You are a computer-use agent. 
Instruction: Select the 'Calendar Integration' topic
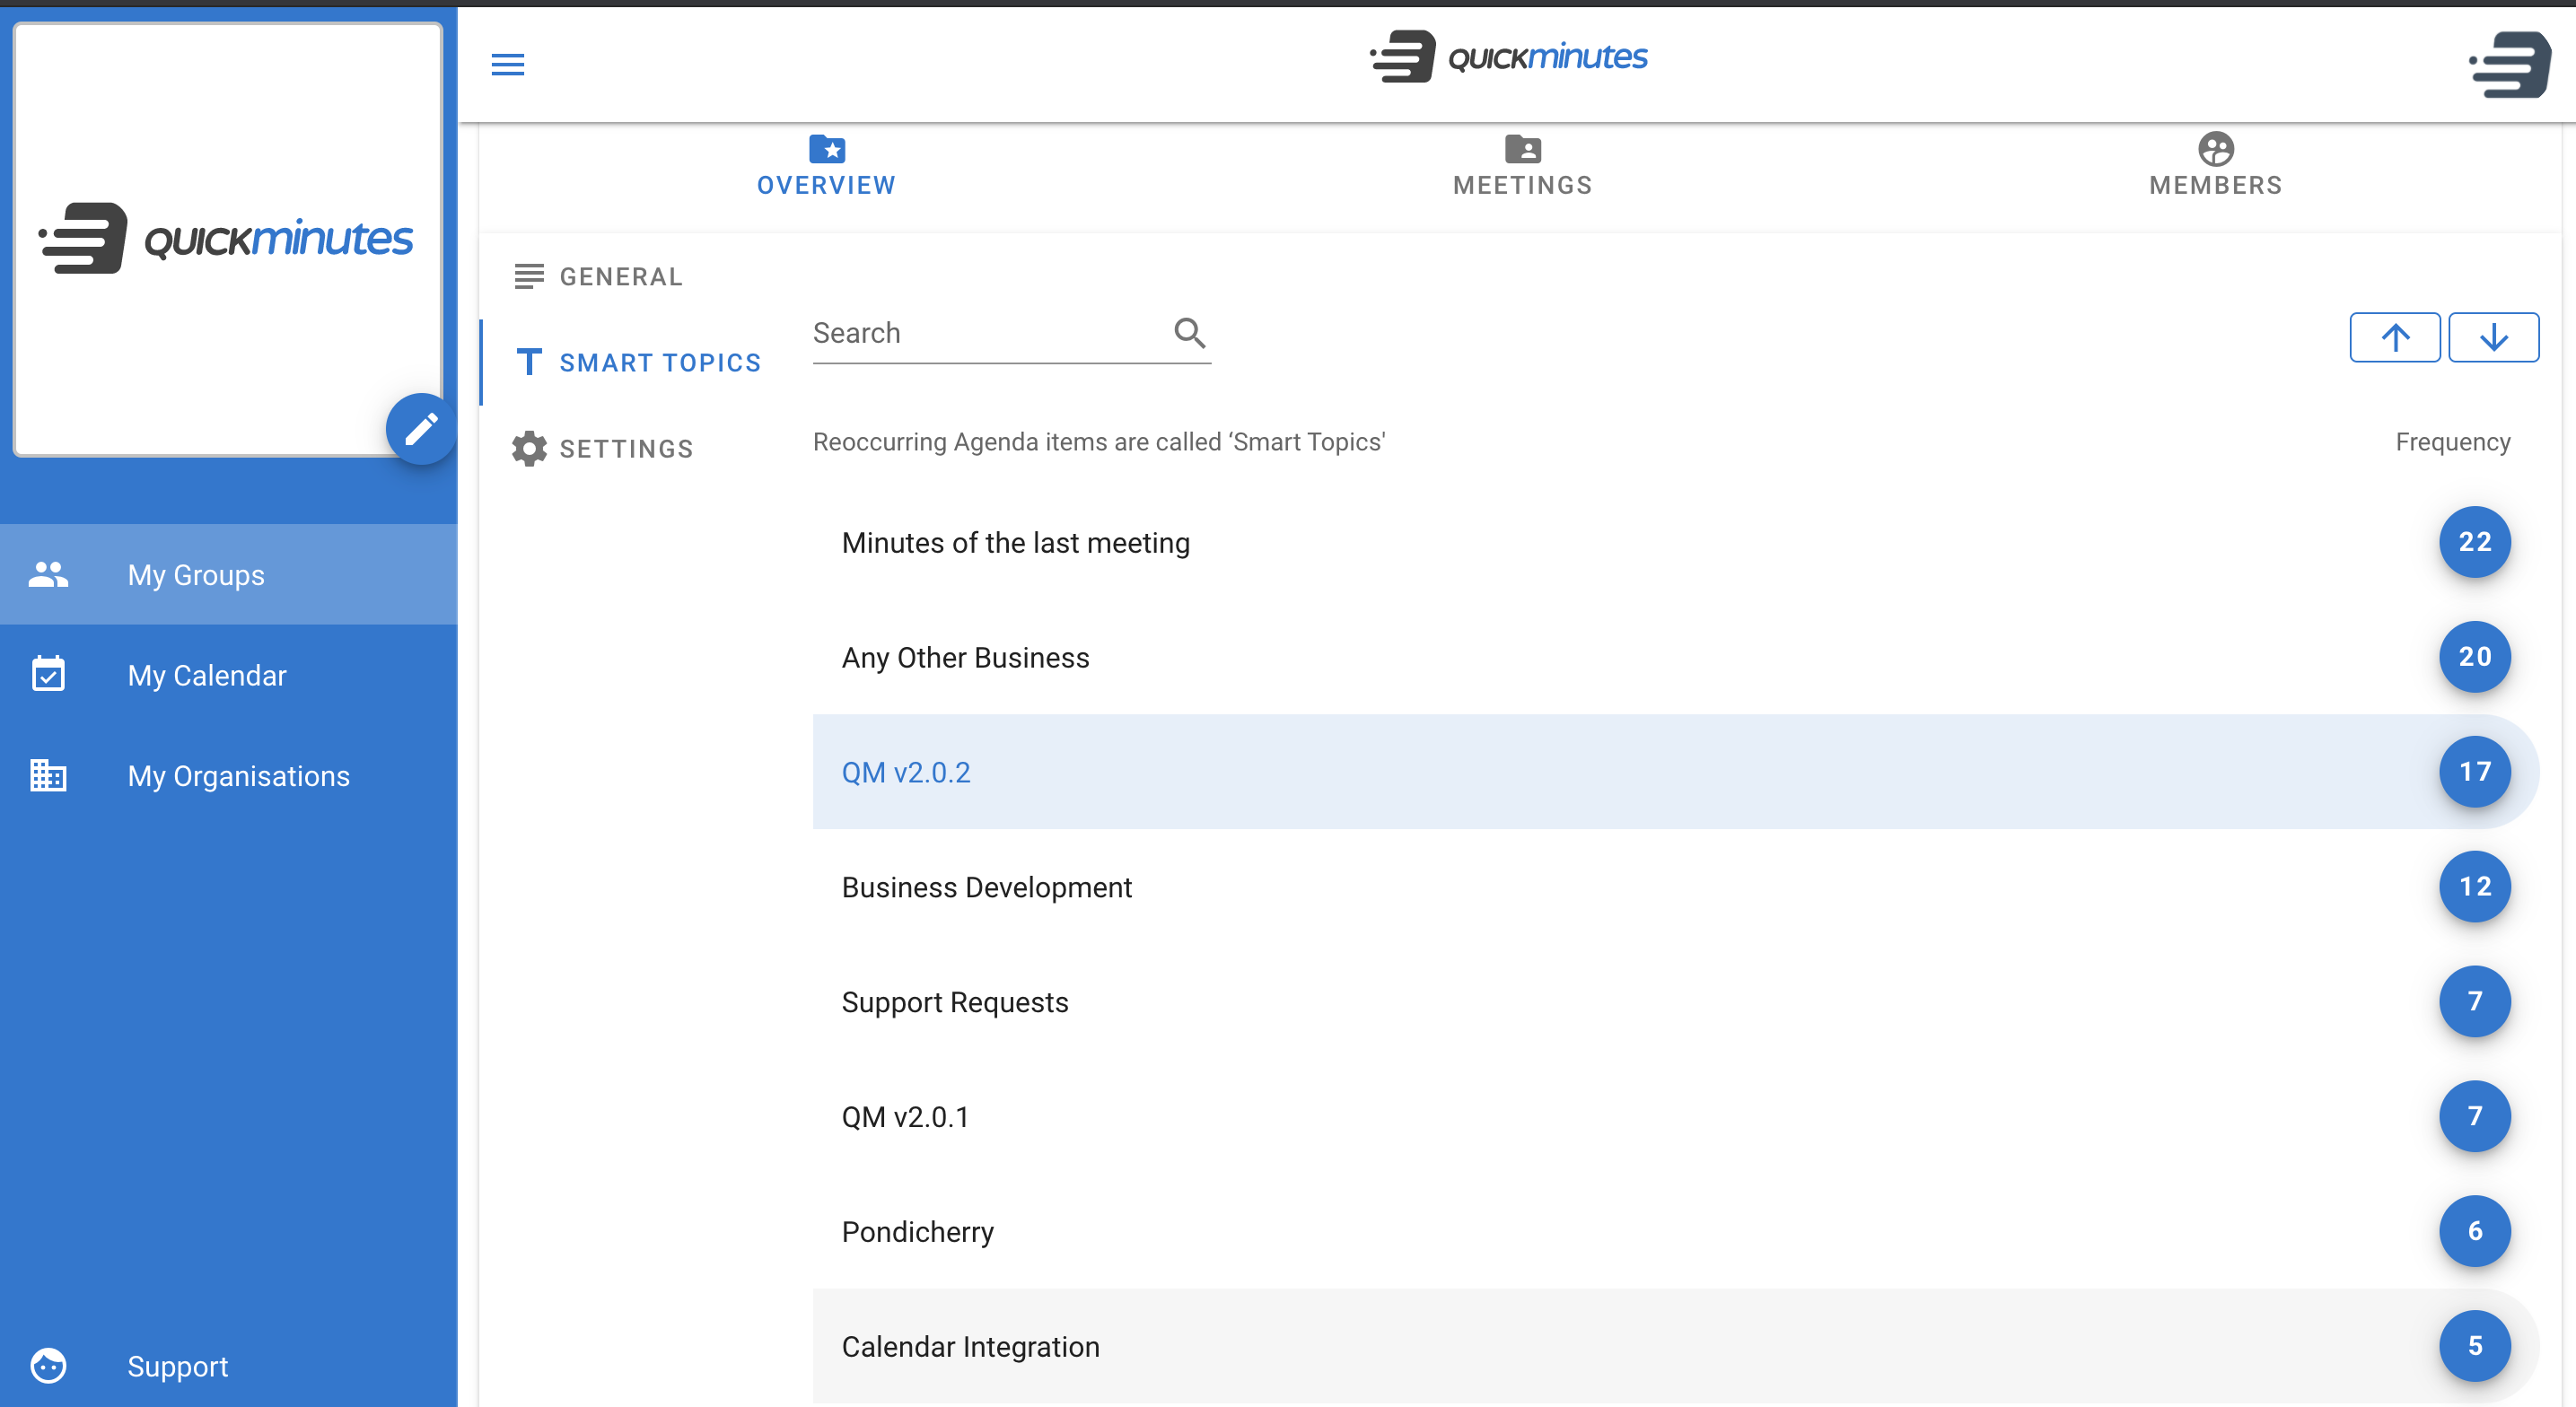tap(1676, 1347)
